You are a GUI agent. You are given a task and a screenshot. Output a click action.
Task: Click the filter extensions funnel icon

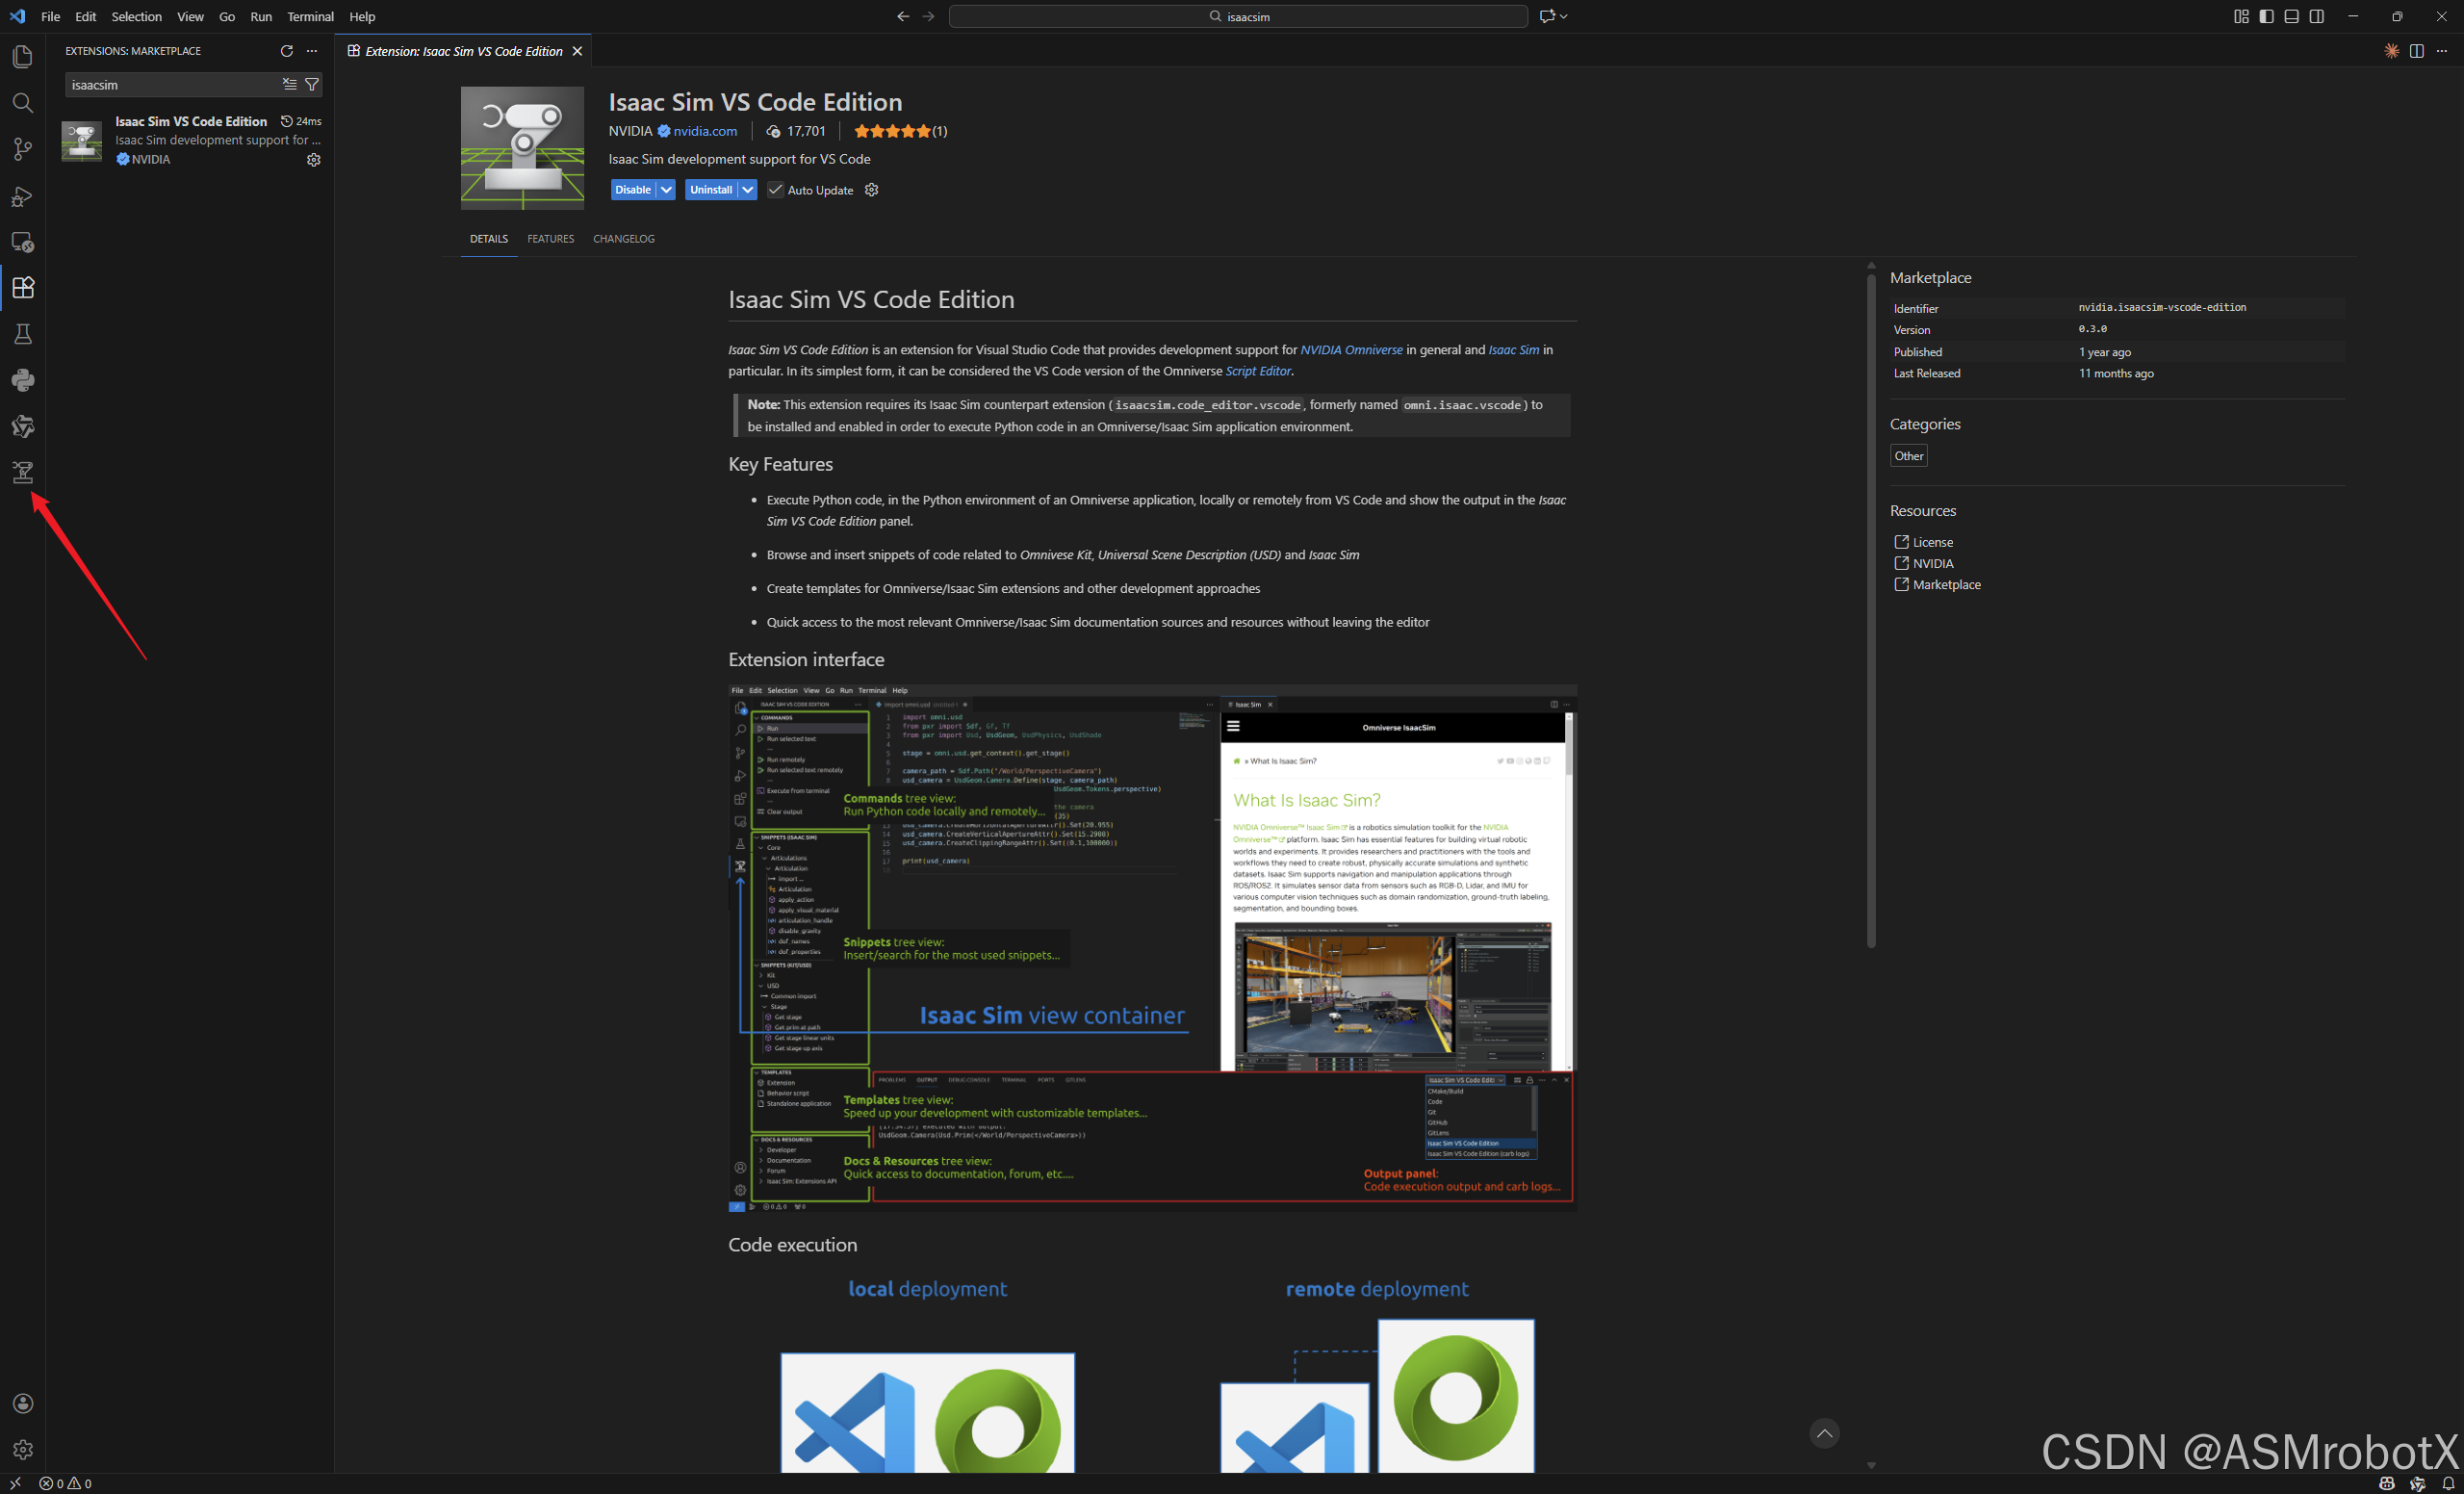312,85
